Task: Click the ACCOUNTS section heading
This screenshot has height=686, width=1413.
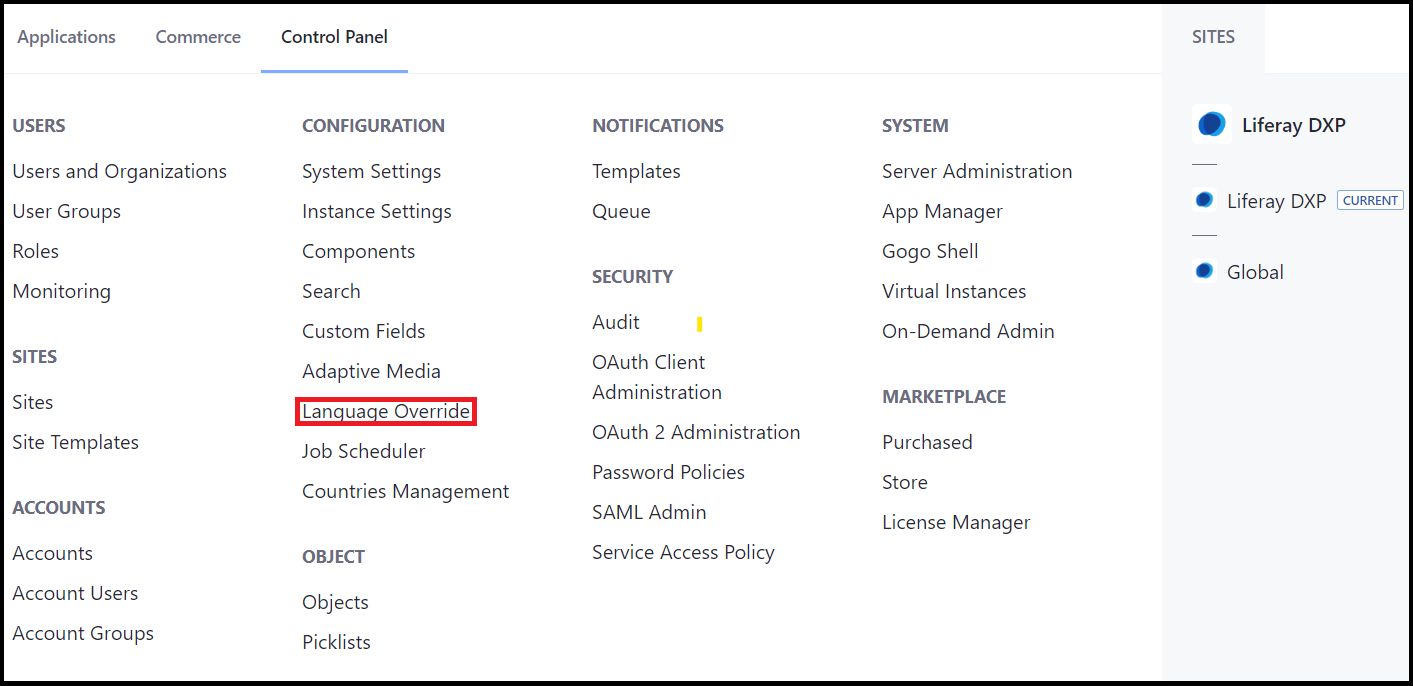Action: tap(58, 508)
